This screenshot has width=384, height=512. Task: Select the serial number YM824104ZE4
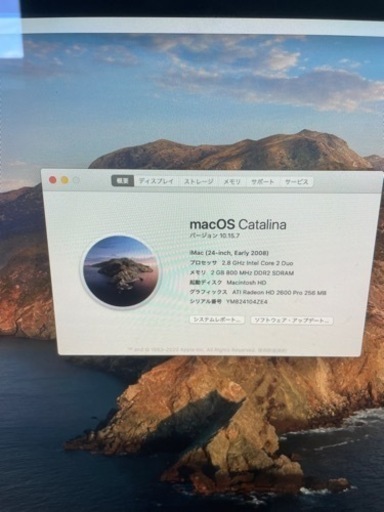point(247,302)
